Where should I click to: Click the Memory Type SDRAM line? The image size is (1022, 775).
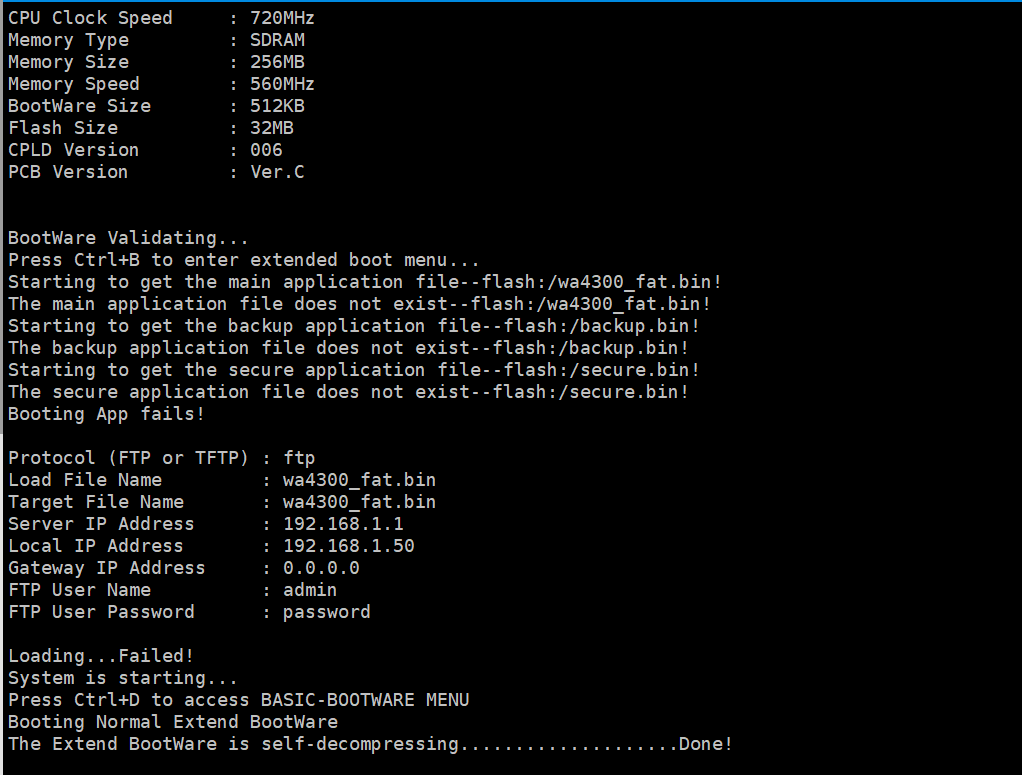click(x=156, y=40)
